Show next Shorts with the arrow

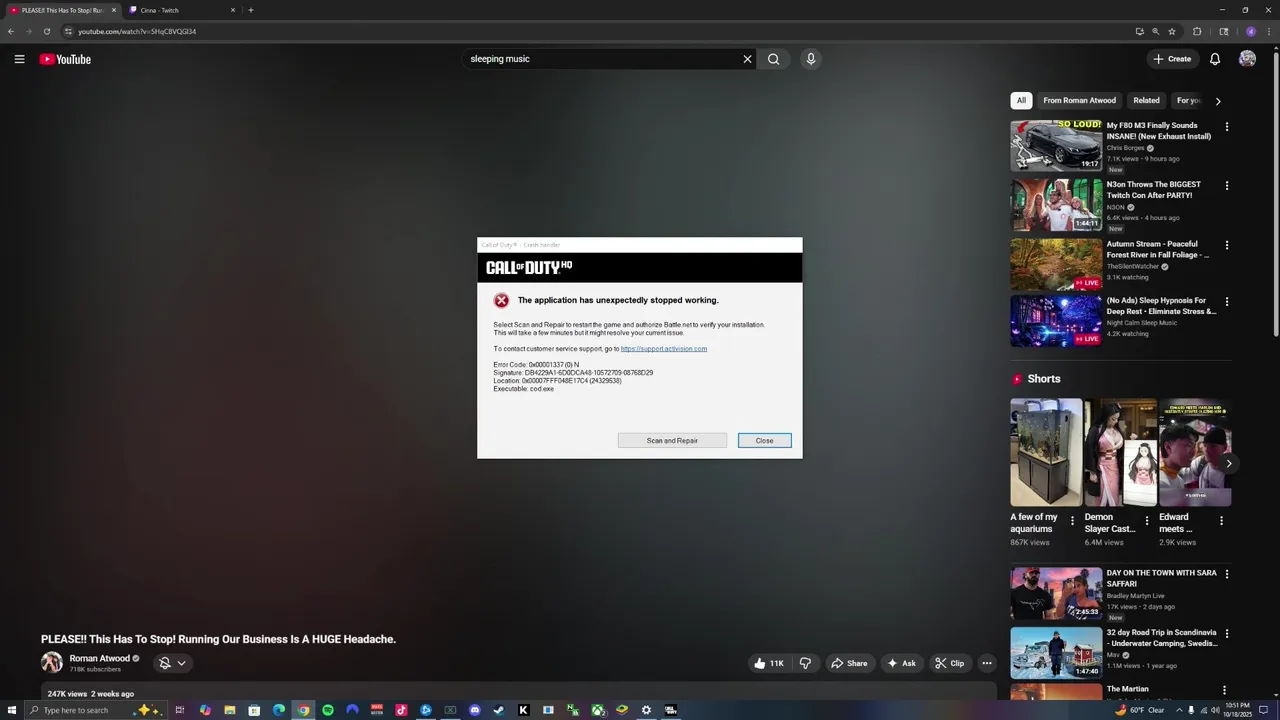[x=1228, y=463]
